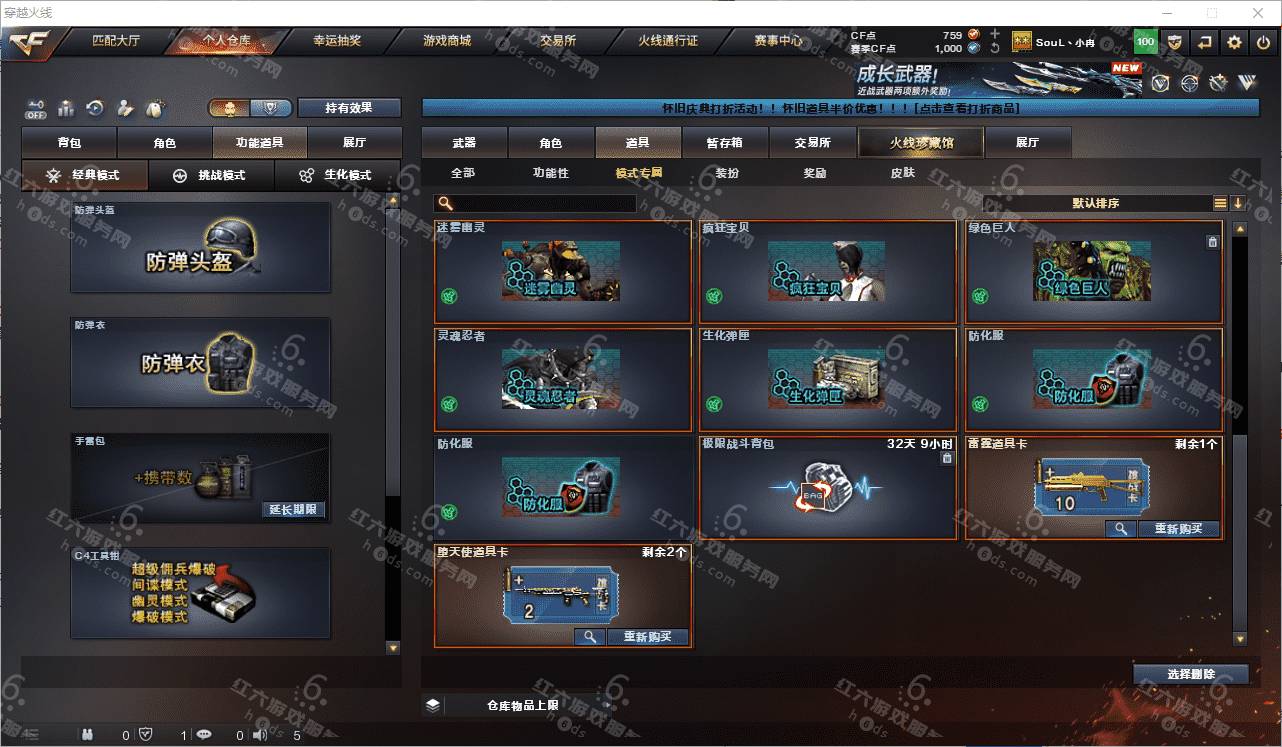Open the bar chart statistics icon
1282x747 pixels.
pos(66,107)
